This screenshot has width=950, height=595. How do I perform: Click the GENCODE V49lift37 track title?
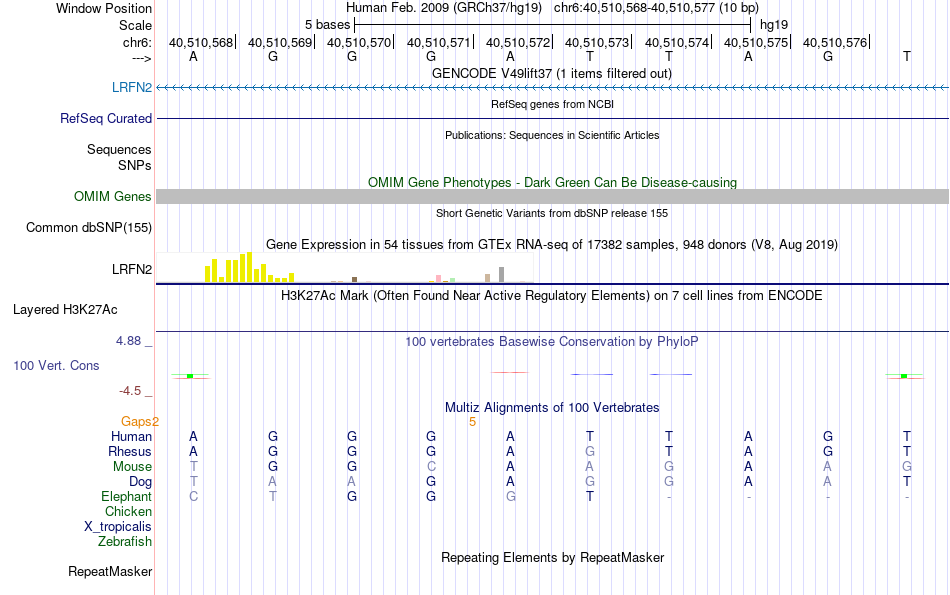point(551,73)
